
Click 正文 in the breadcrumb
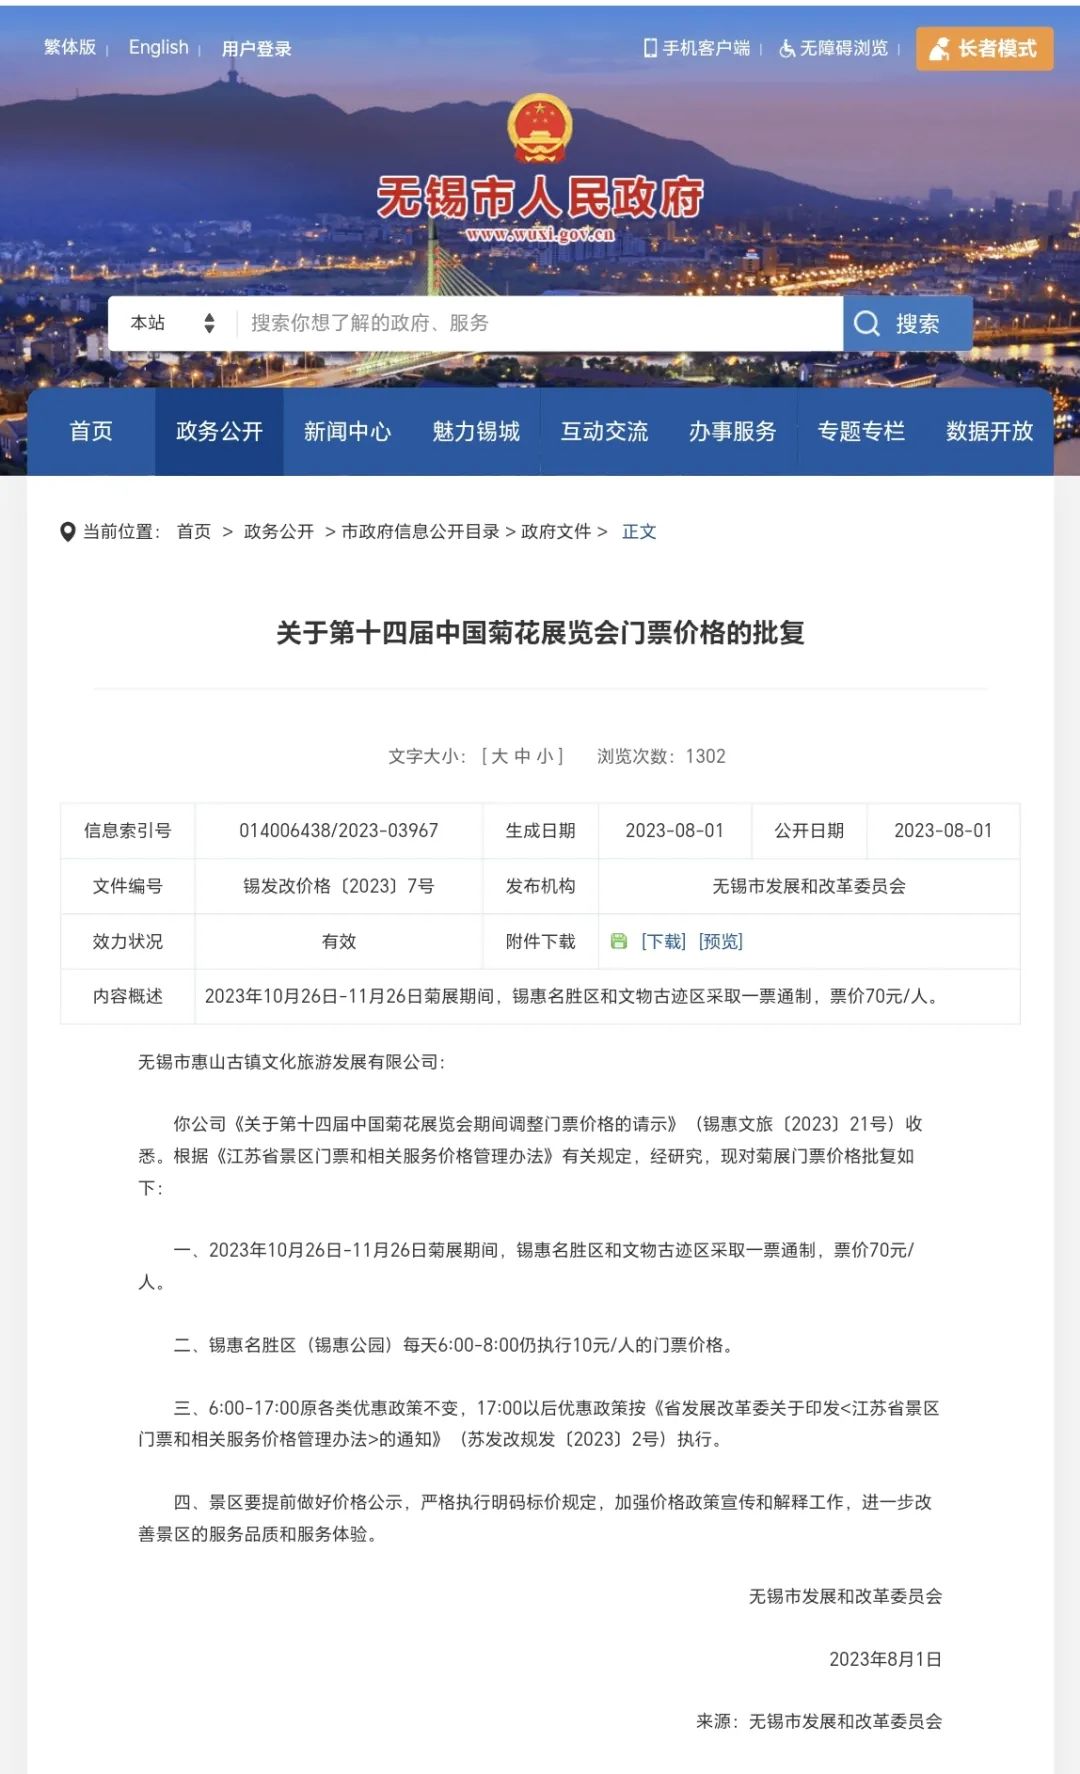639,532
